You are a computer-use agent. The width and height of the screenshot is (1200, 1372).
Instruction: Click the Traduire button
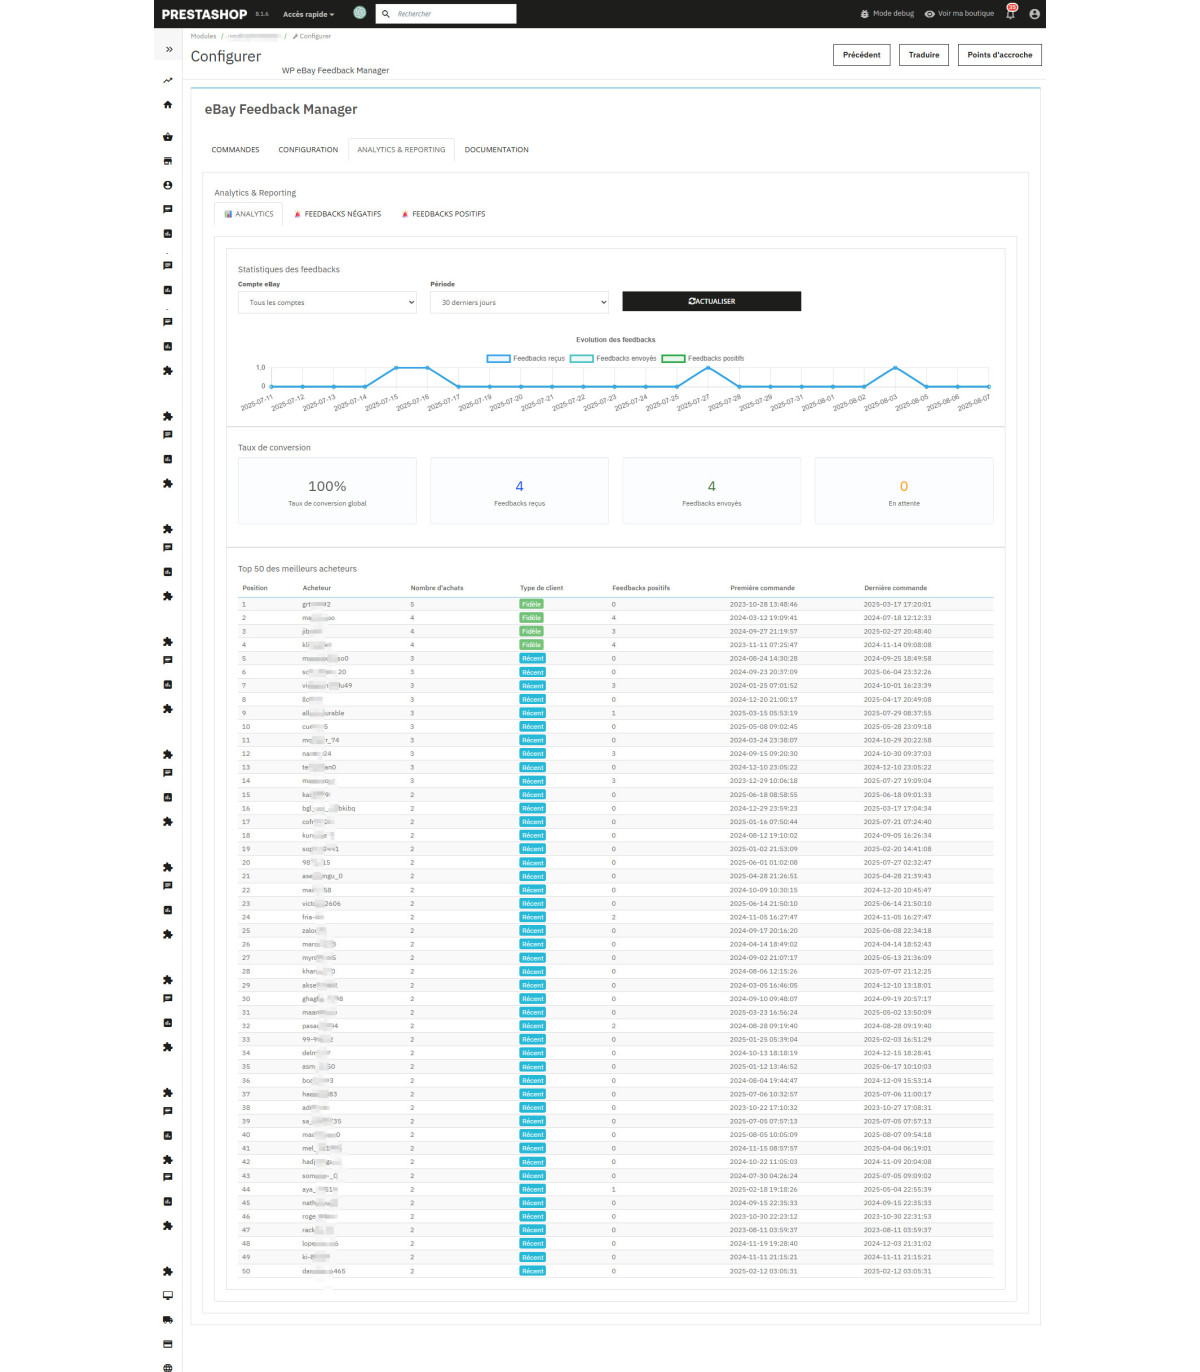point(924,55)
